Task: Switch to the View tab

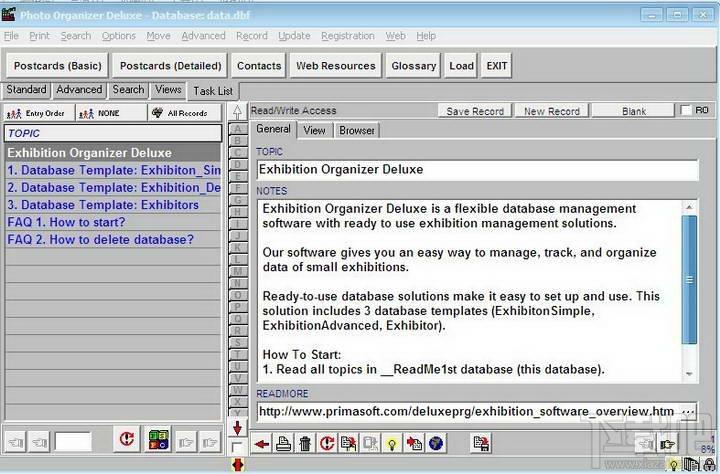Action: 314,130
